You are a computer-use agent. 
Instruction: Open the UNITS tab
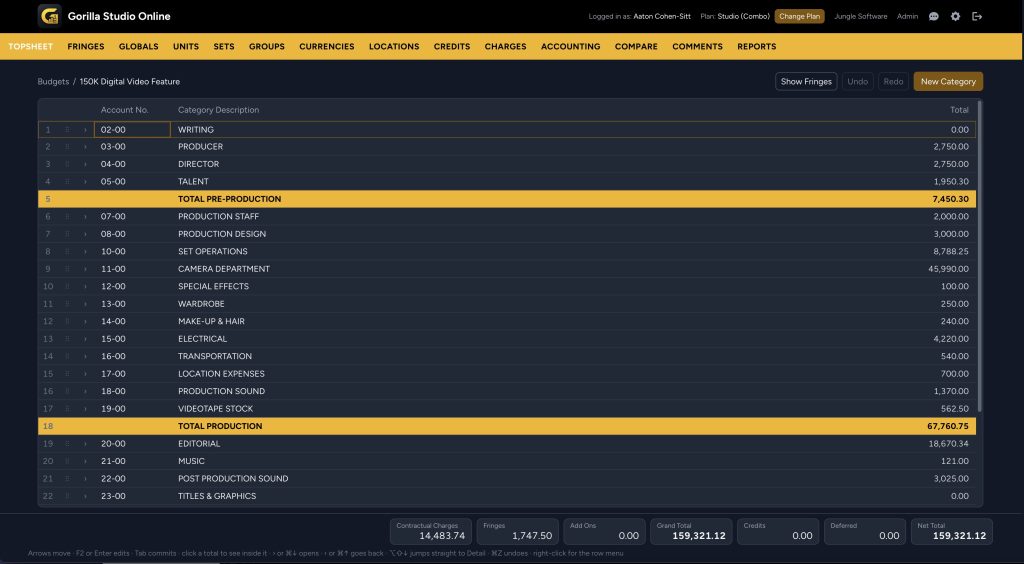(x=186, y=46)
